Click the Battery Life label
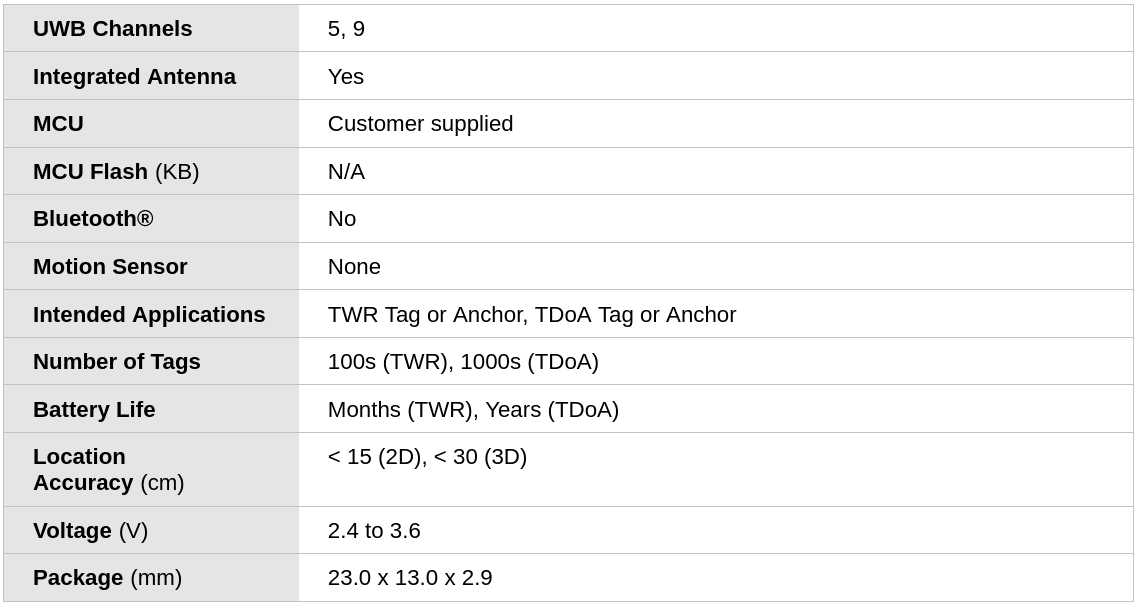The width and height of the screenshot is (1141, 608). click(94, 410)
